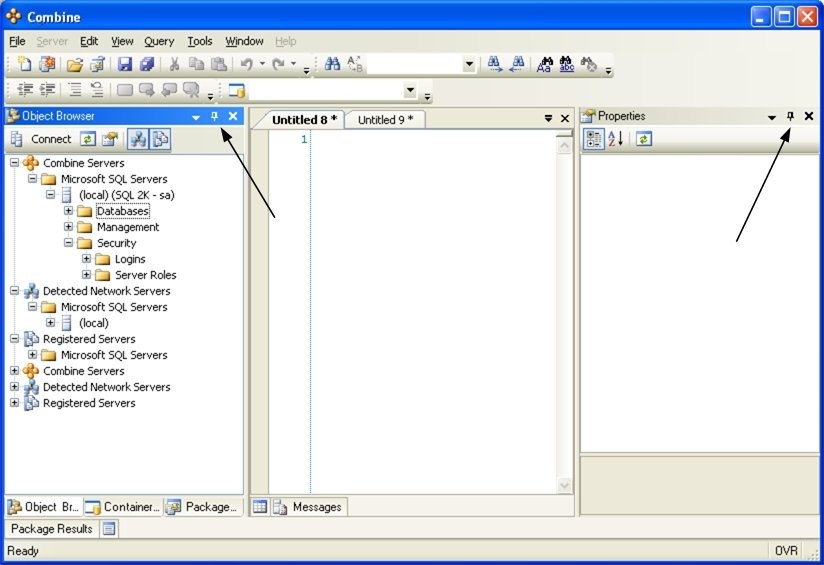Click the Save icon in the toolbar
824x565 pixels.
pyautogui.click(x=125, y=65)
